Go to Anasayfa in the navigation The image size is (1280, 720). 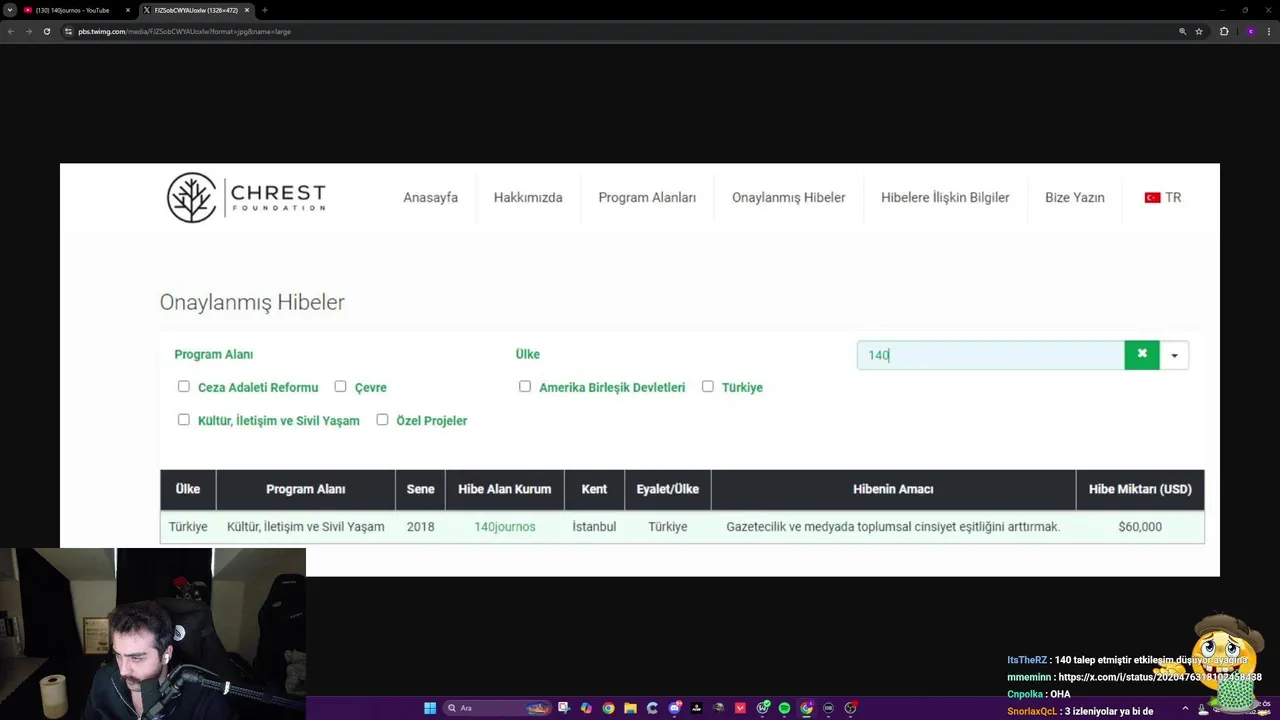[x=430, y=198]
